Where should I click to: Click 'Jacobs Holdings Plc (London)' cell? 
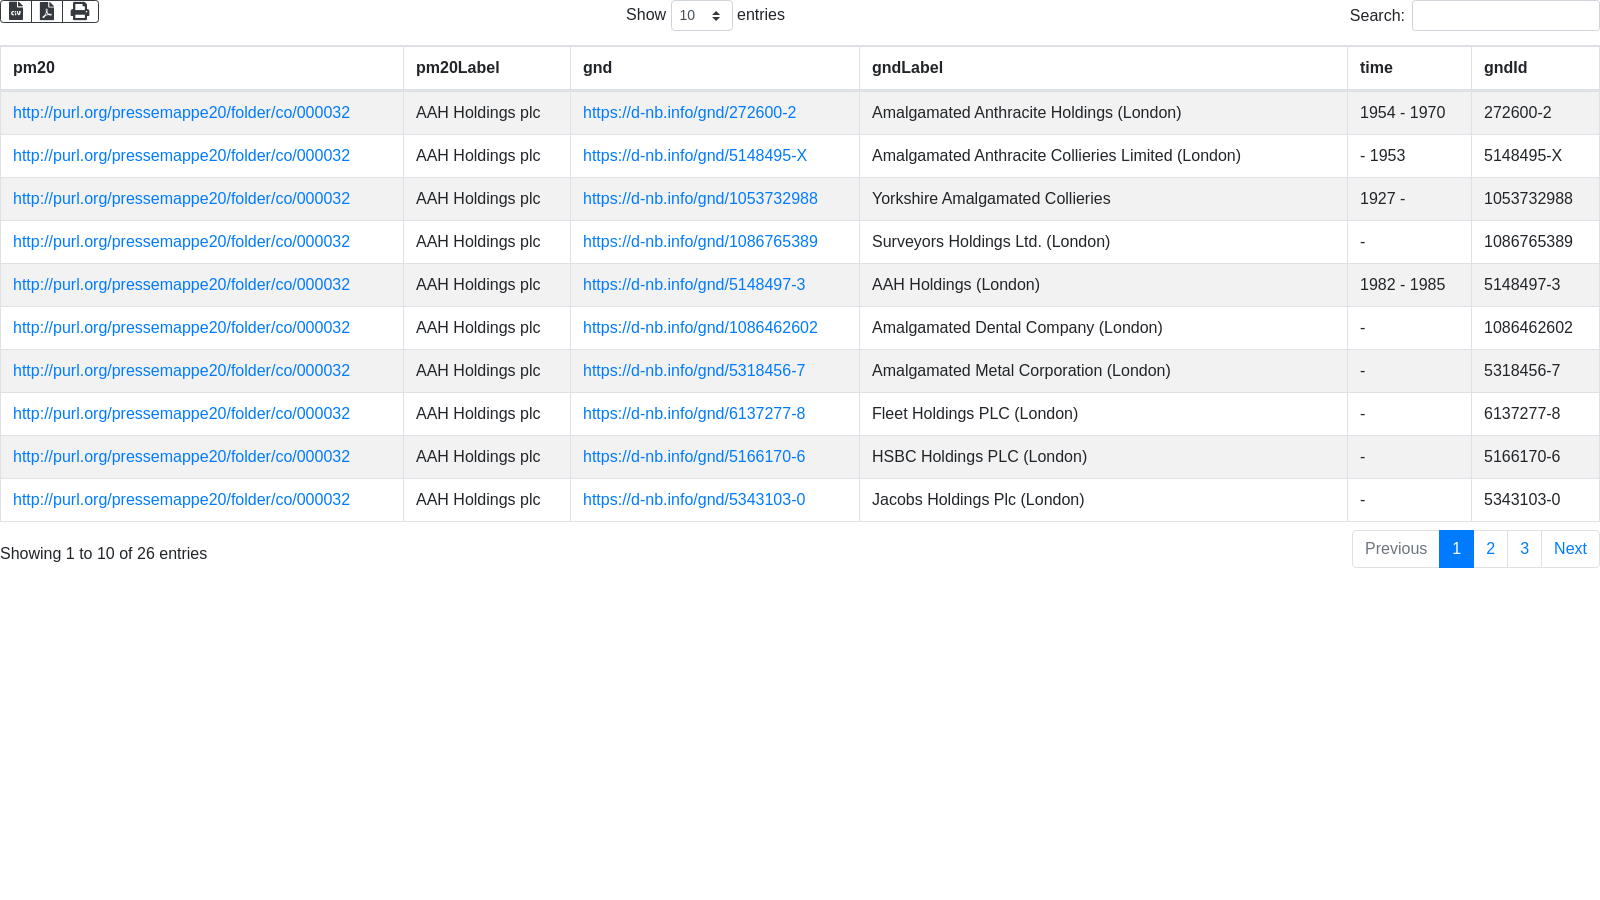pyautogui.click(x=1103, y=500)
